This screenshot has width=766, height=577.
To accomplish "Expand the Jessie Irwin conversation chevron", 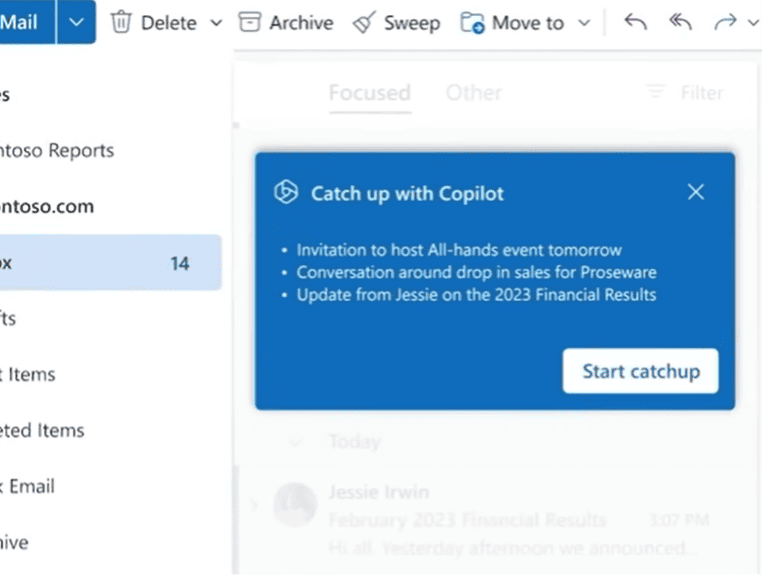I will coord(254,504).
